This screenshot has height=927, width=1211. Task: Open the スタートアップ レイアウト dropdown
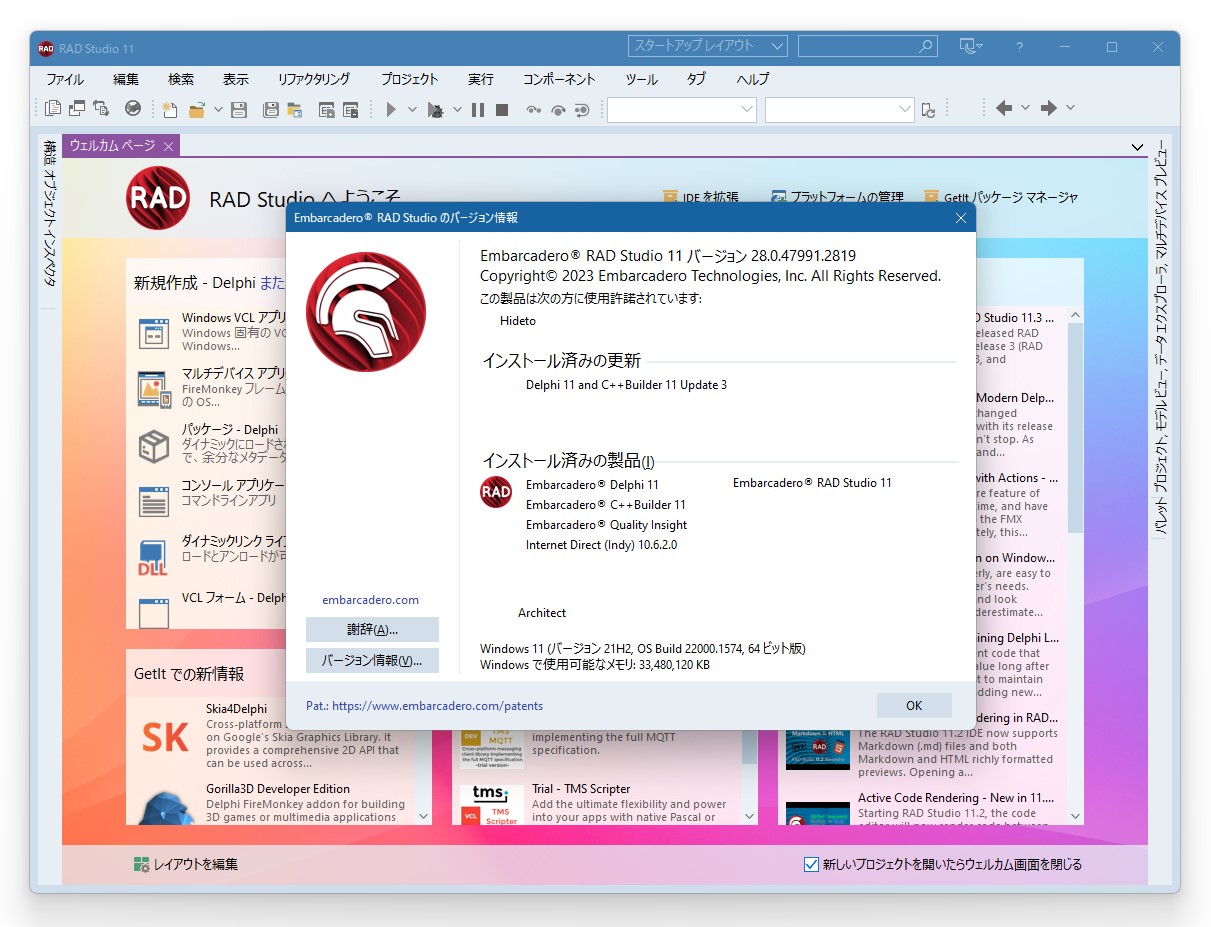coord(779,45)
